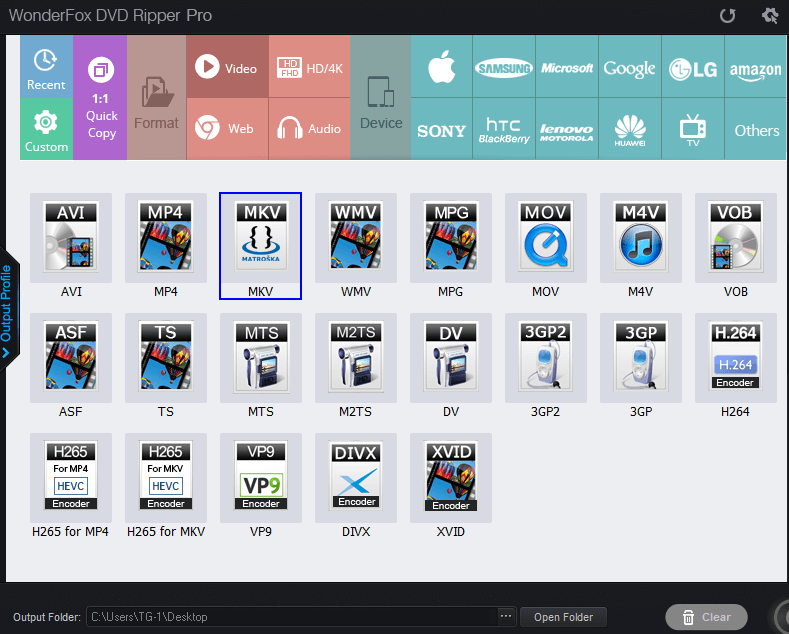The height and width of the screenshot is (634, 789).
Task: Browse output folder with ellipsis button
Action: click(506, 616)
